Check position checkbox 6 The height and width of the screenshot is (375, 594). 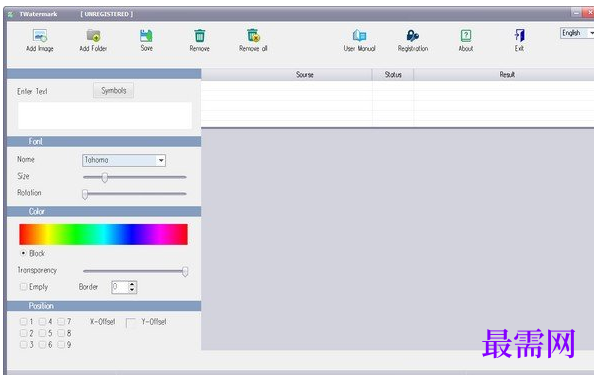42,344
